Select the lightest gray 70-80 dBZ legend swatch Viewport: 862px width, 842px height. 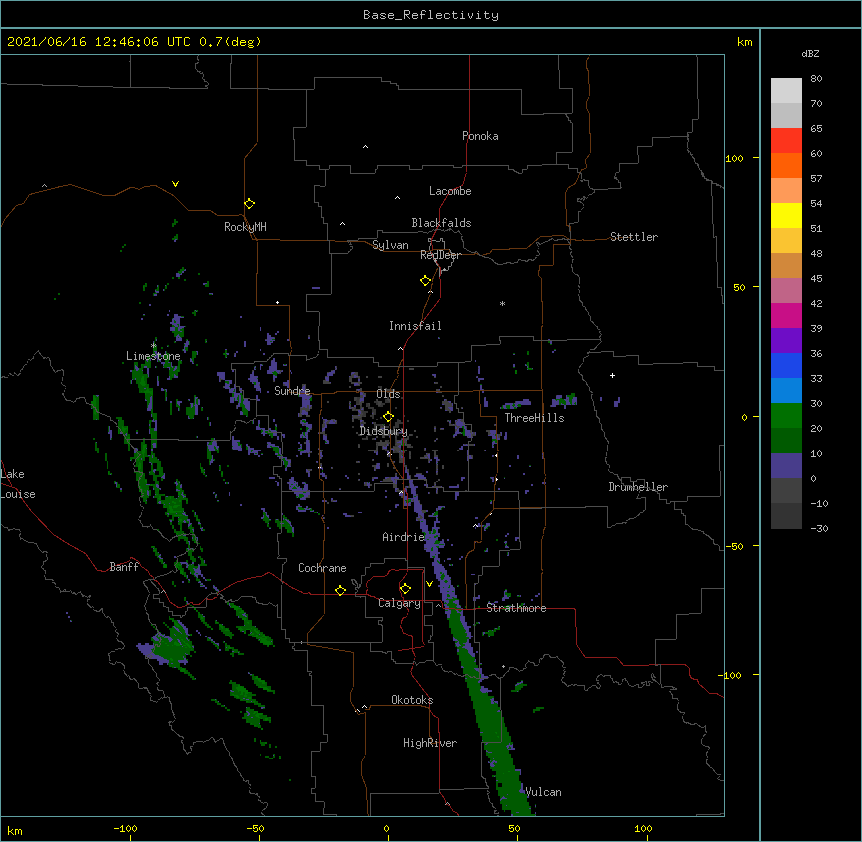click(786, 90)
